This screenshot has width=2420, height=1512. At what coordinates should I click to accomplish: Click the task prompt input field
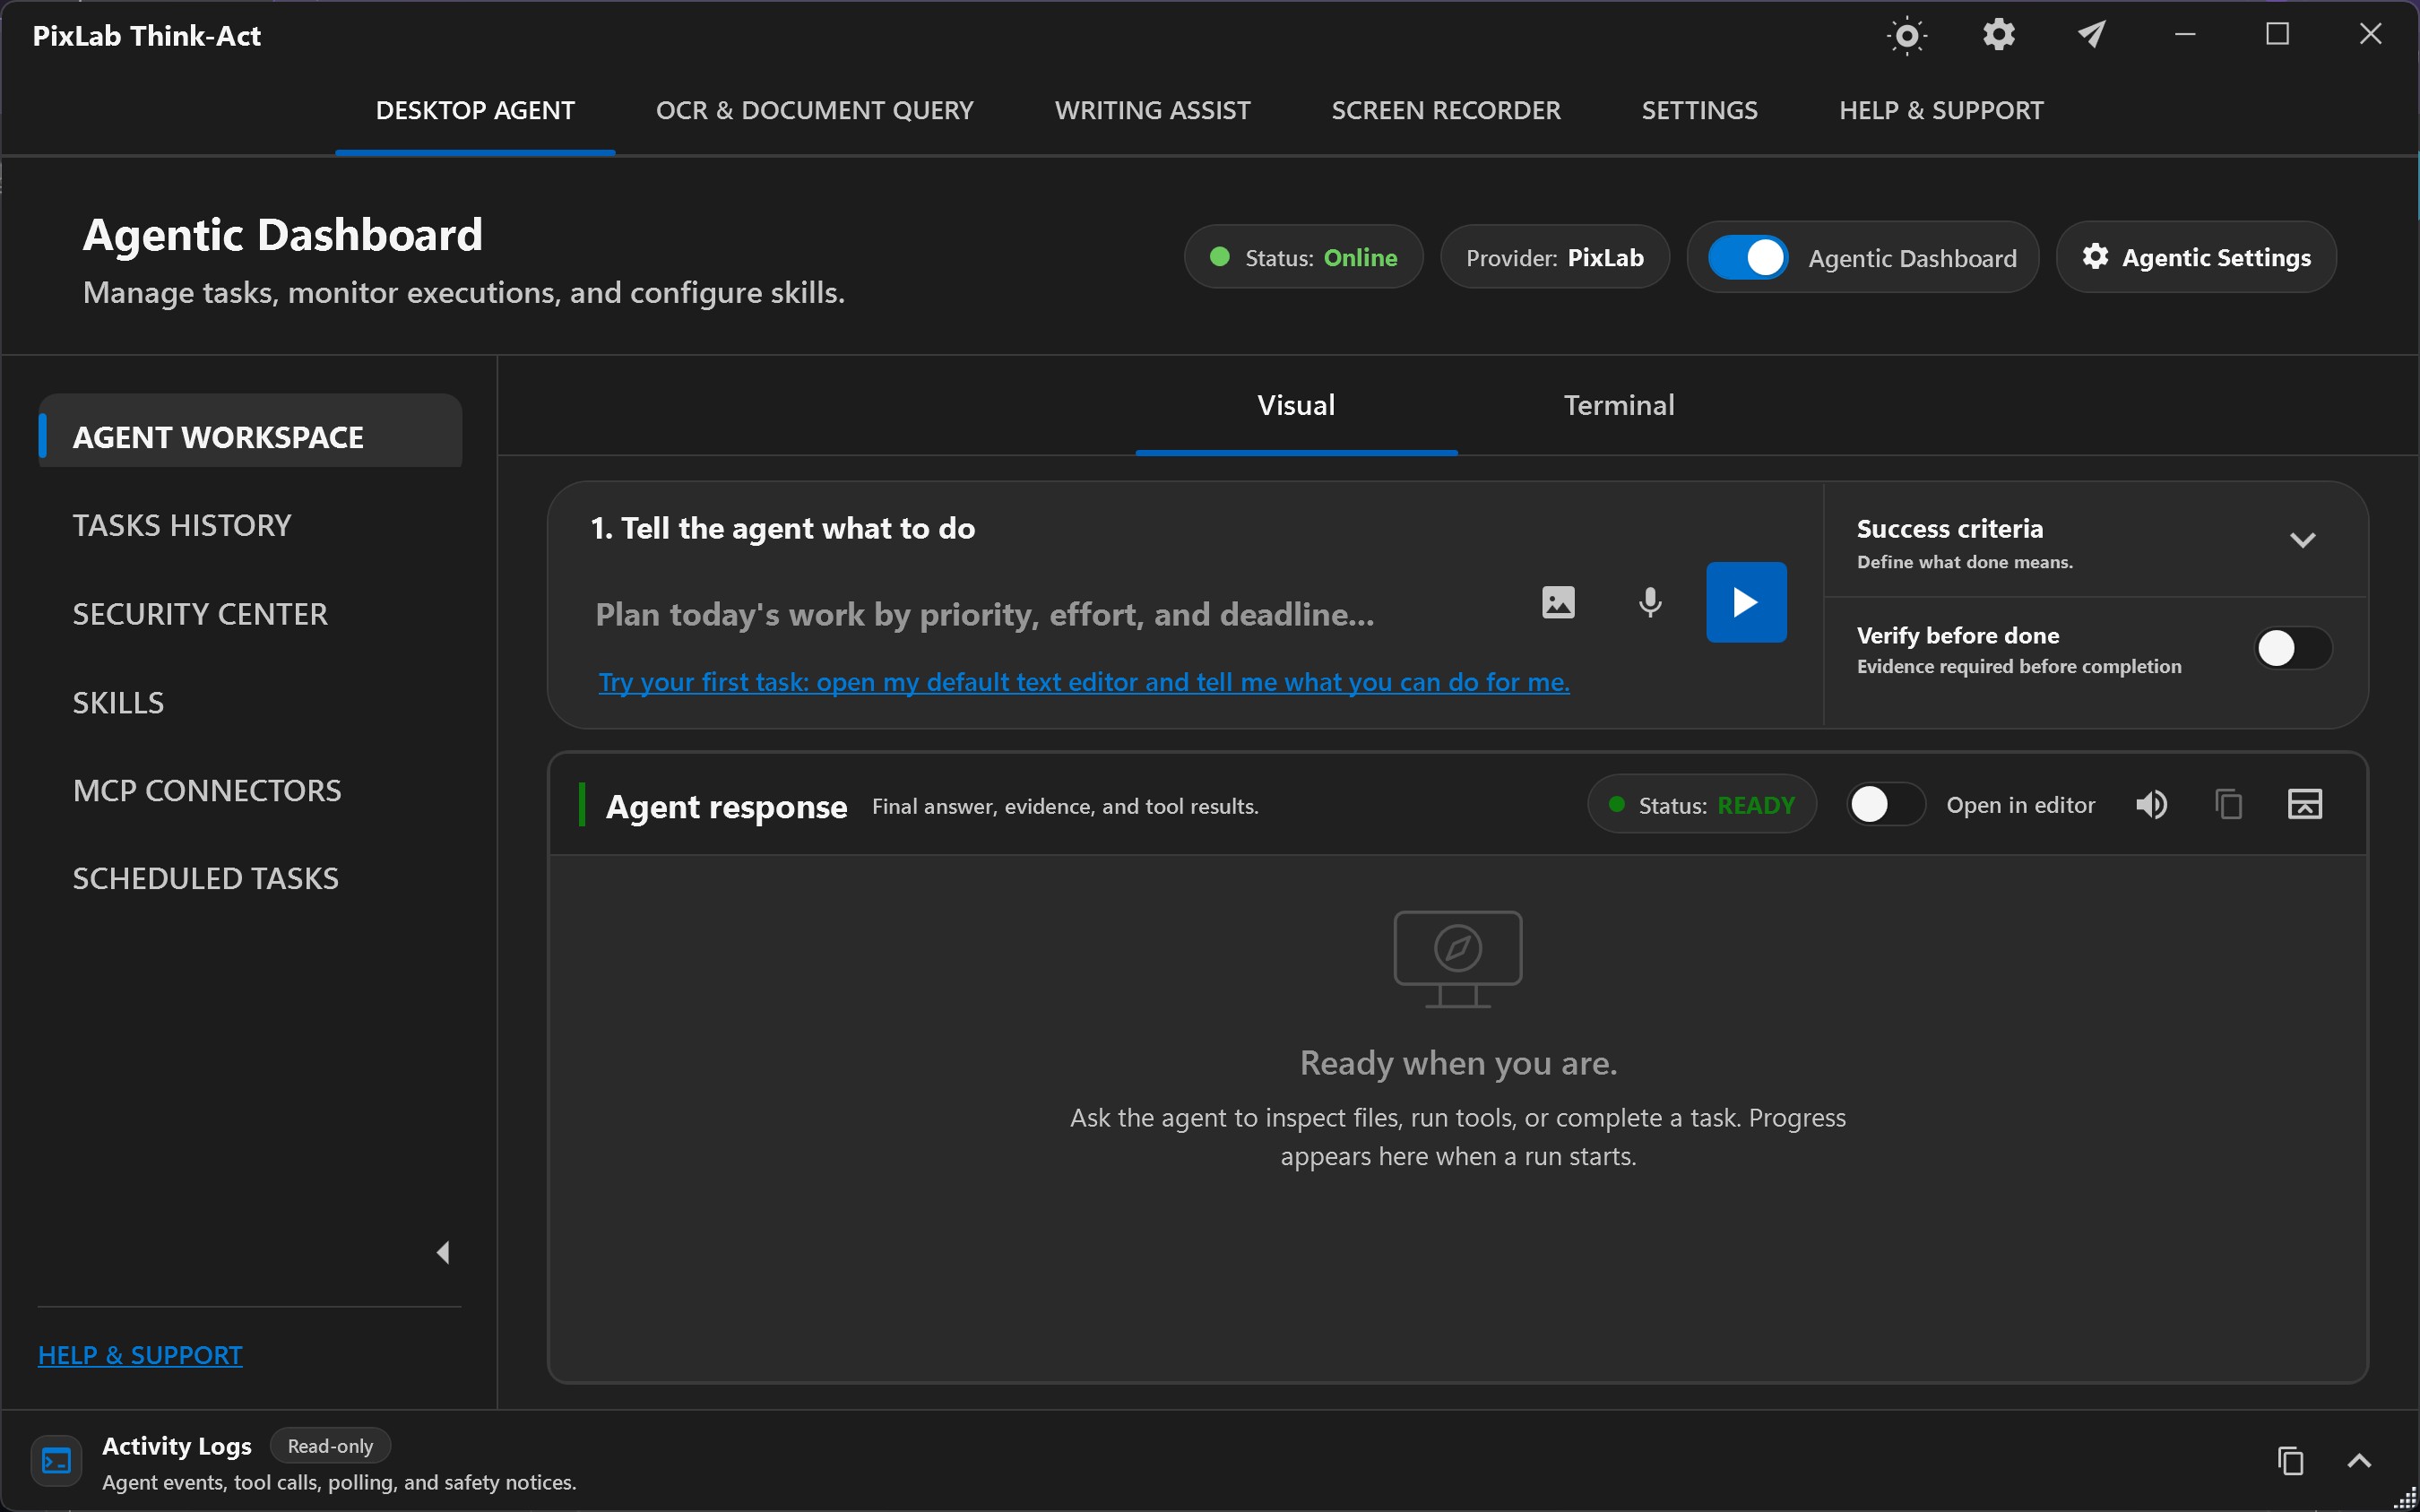[1050, 614]
